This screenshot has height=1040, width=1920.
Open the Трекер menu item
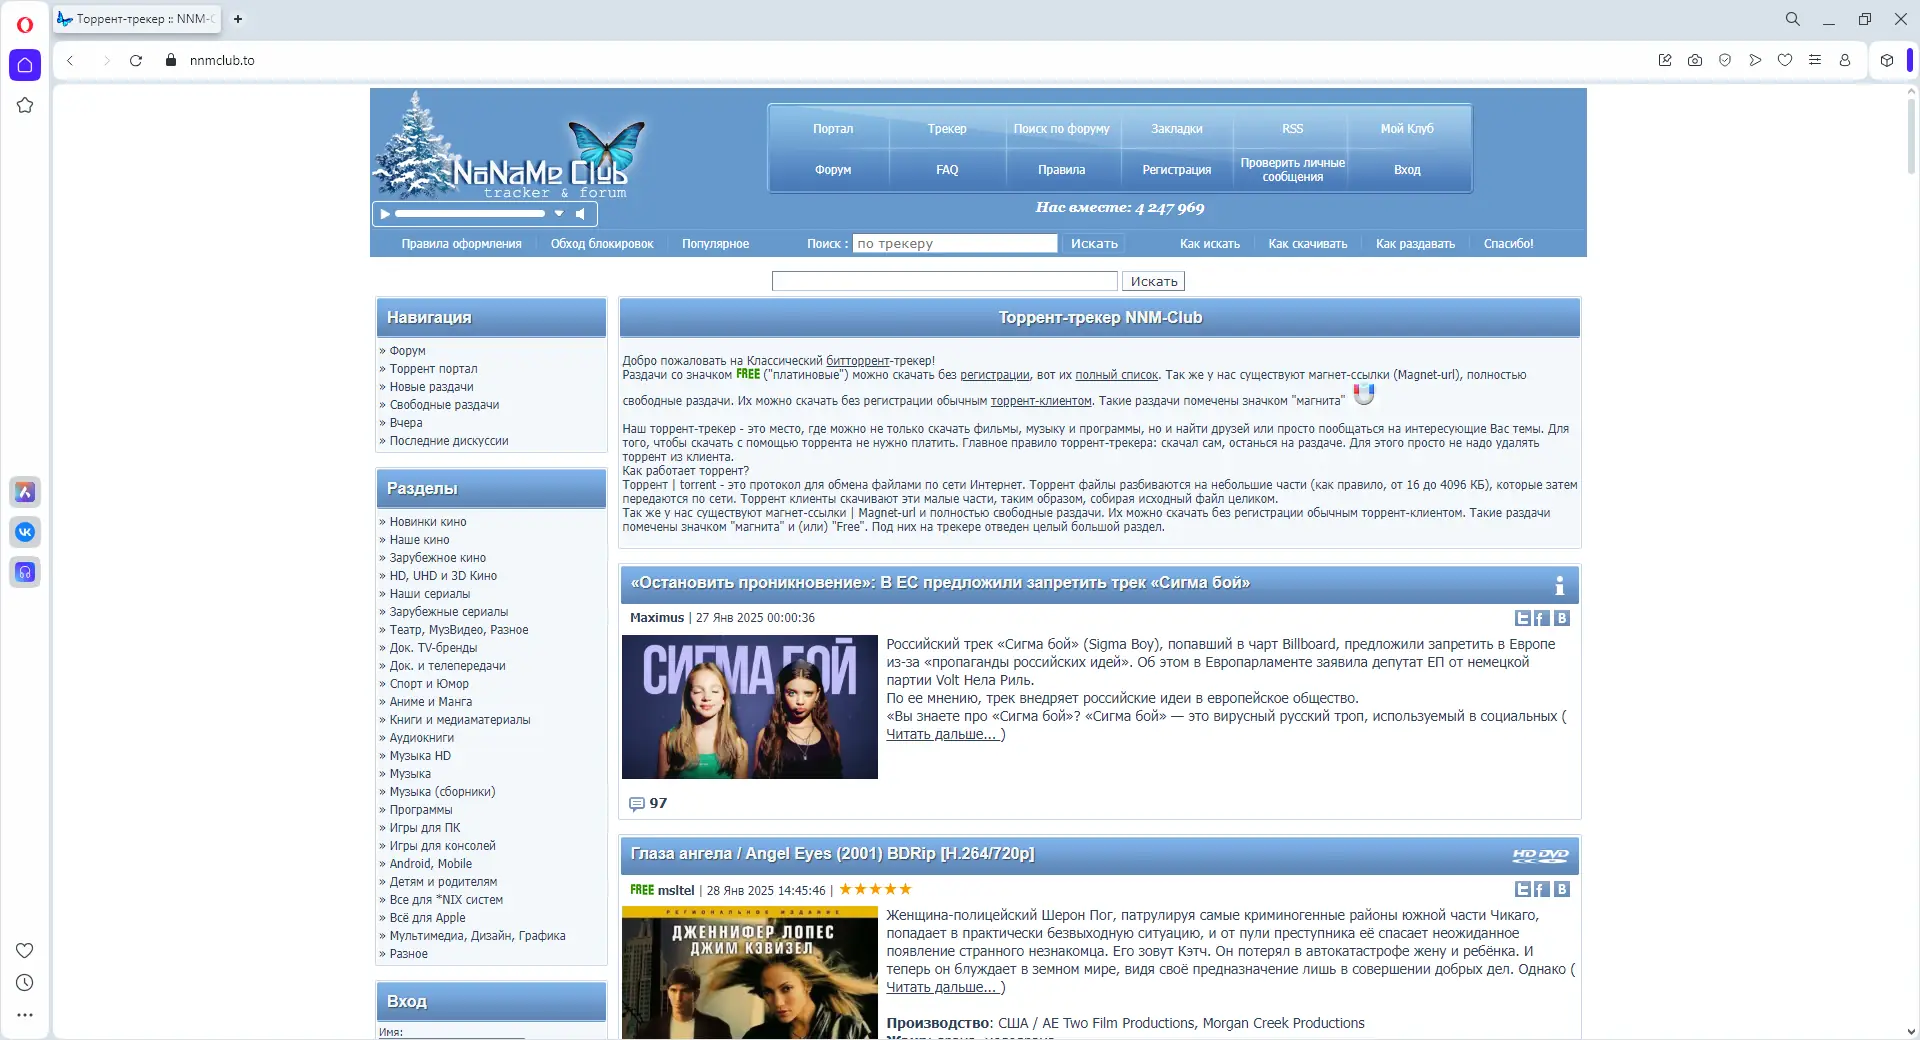click(947, 129)
